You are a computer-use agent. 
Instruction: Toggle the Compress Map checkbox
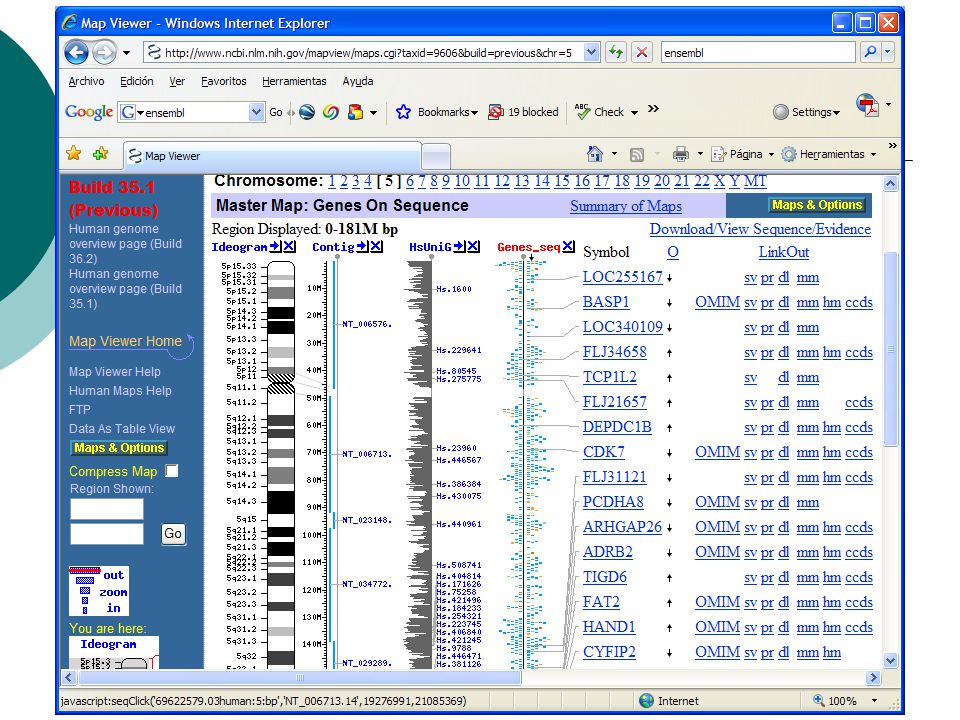(x=172, y=471)
